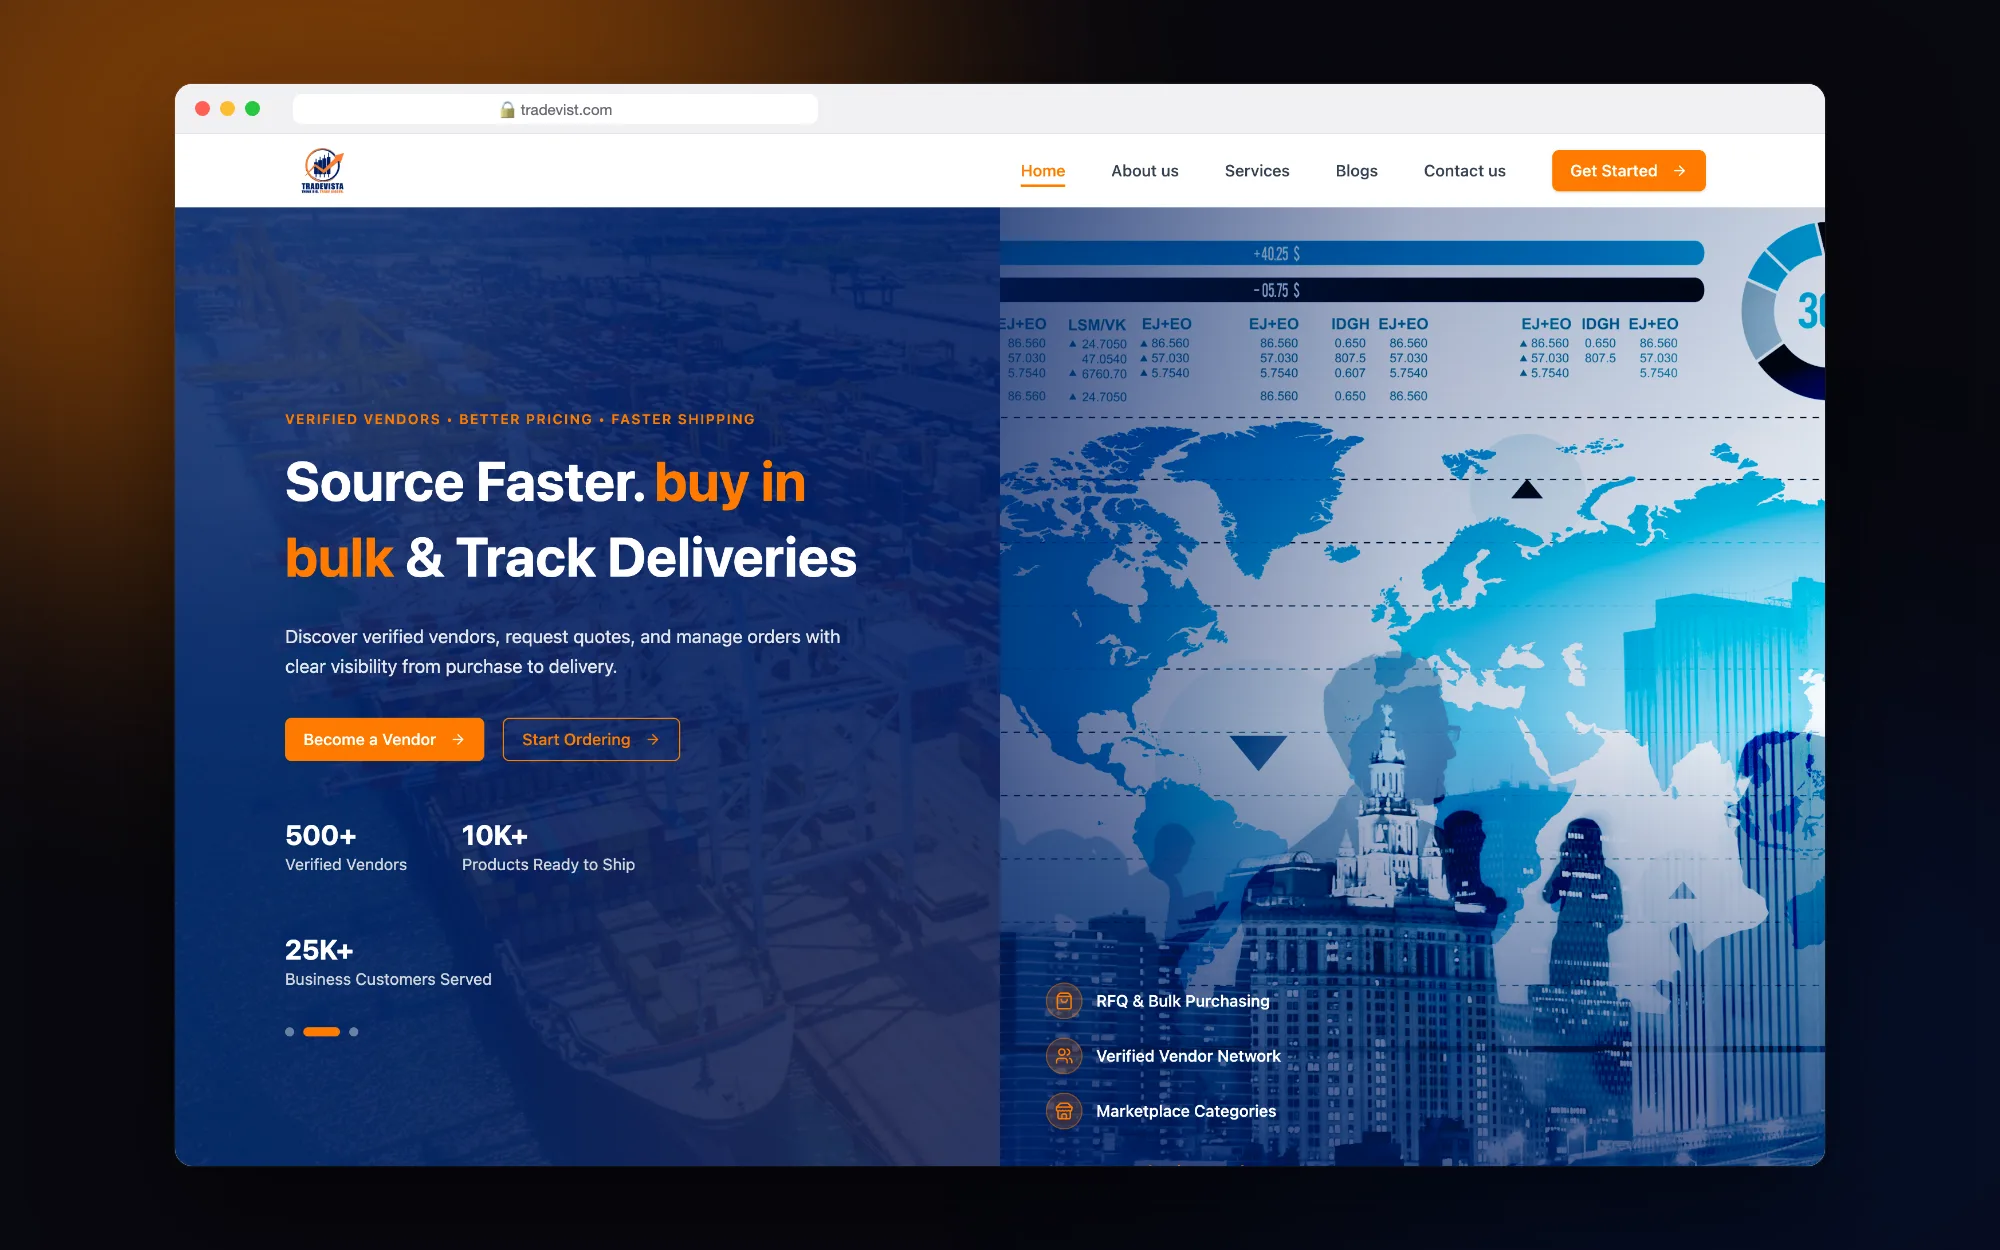
Task: Open the Home nav item
Action: pyautogui.click(x=1043, y=171)
